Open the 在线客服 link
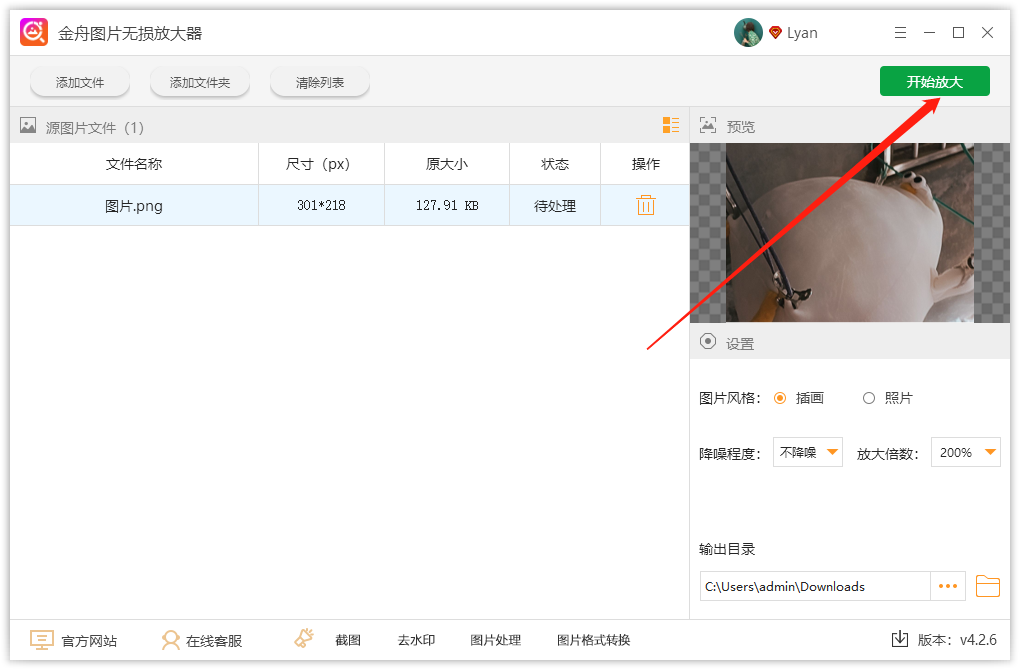The image size is (1020, 670). [214, 641]
